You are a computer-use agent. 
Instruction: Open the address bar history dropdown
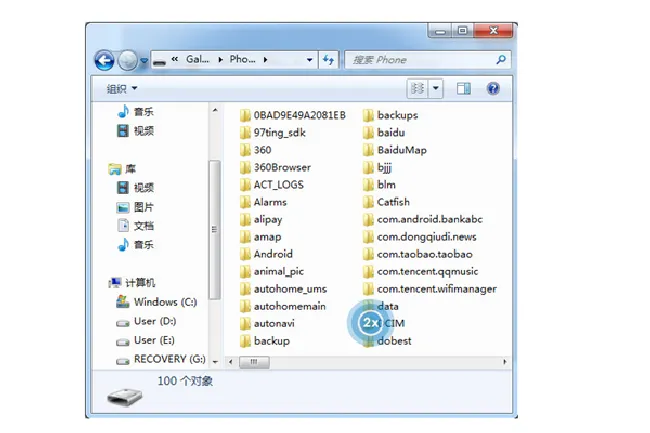309,60
